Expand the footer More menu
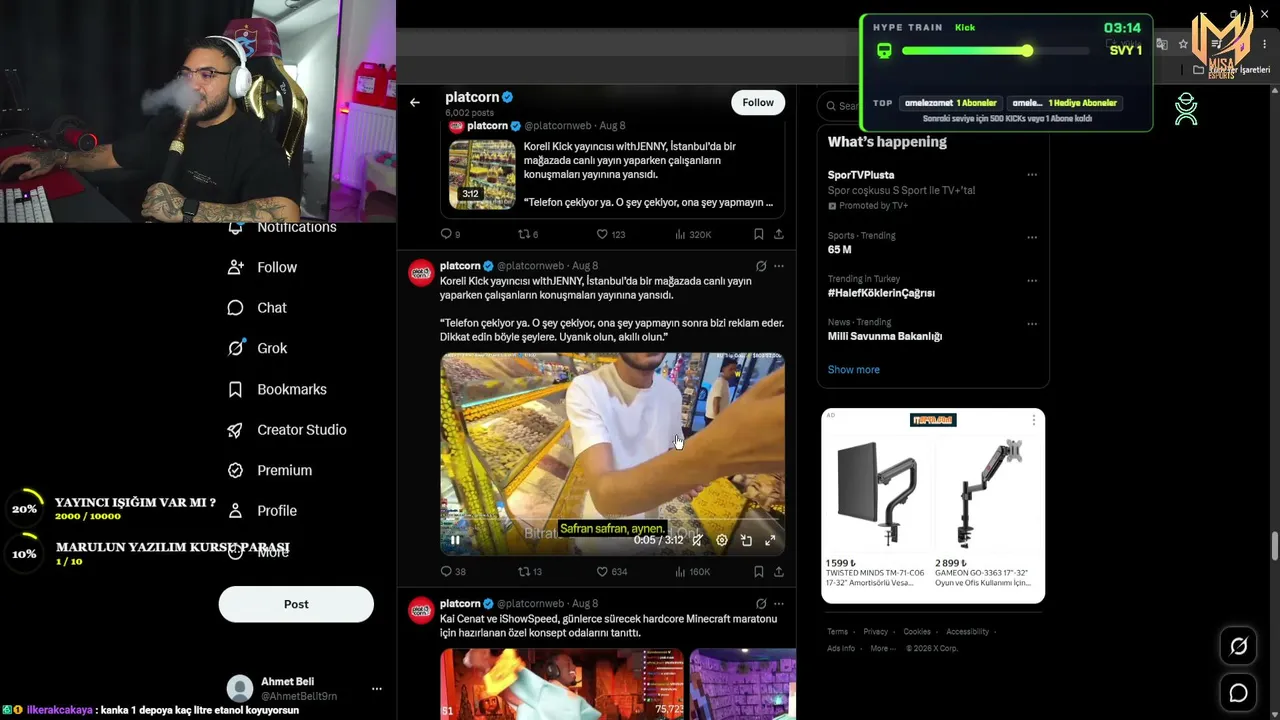 (x=882, y=648)
